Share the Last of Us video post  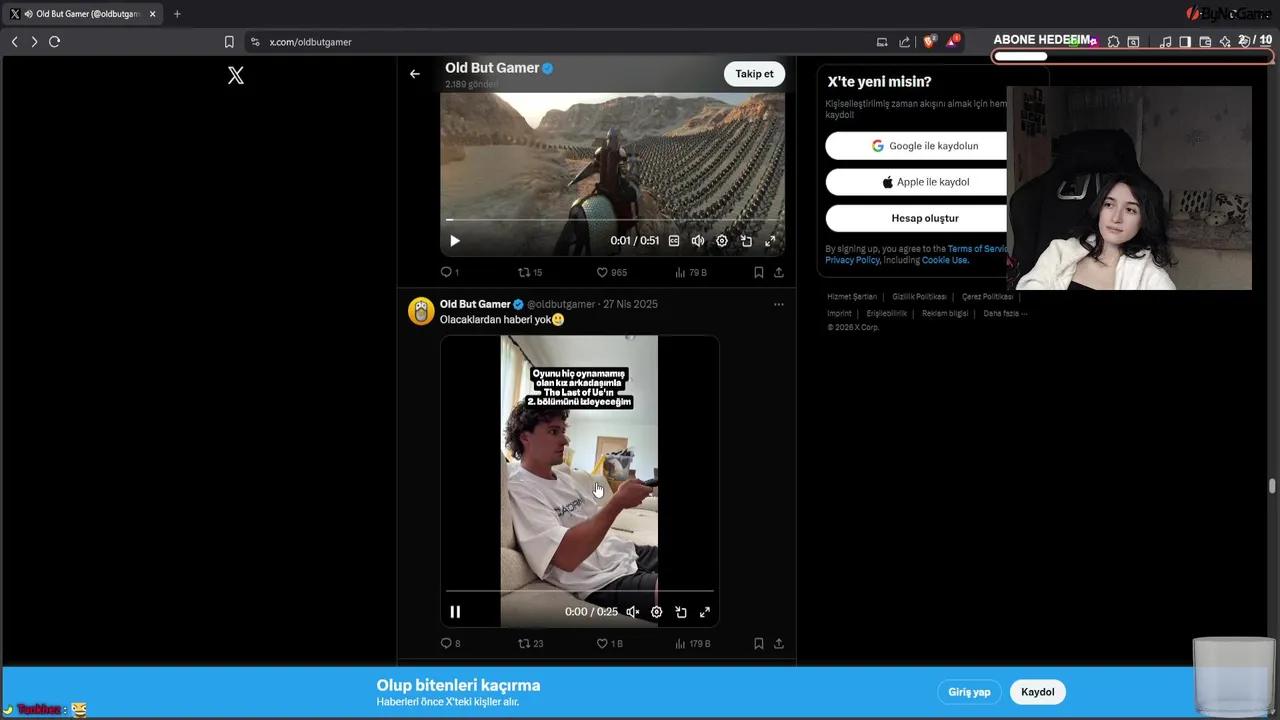click(779, 644)
